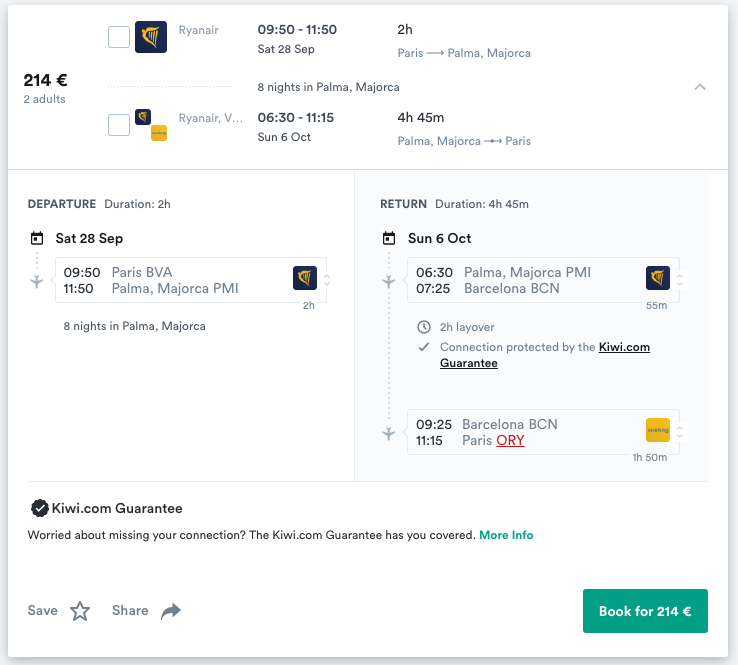738x665 pixels.
Task: Click calendar icon next to Sat 28 Sep
Action: pyautogui.click(x=37, y=238)
